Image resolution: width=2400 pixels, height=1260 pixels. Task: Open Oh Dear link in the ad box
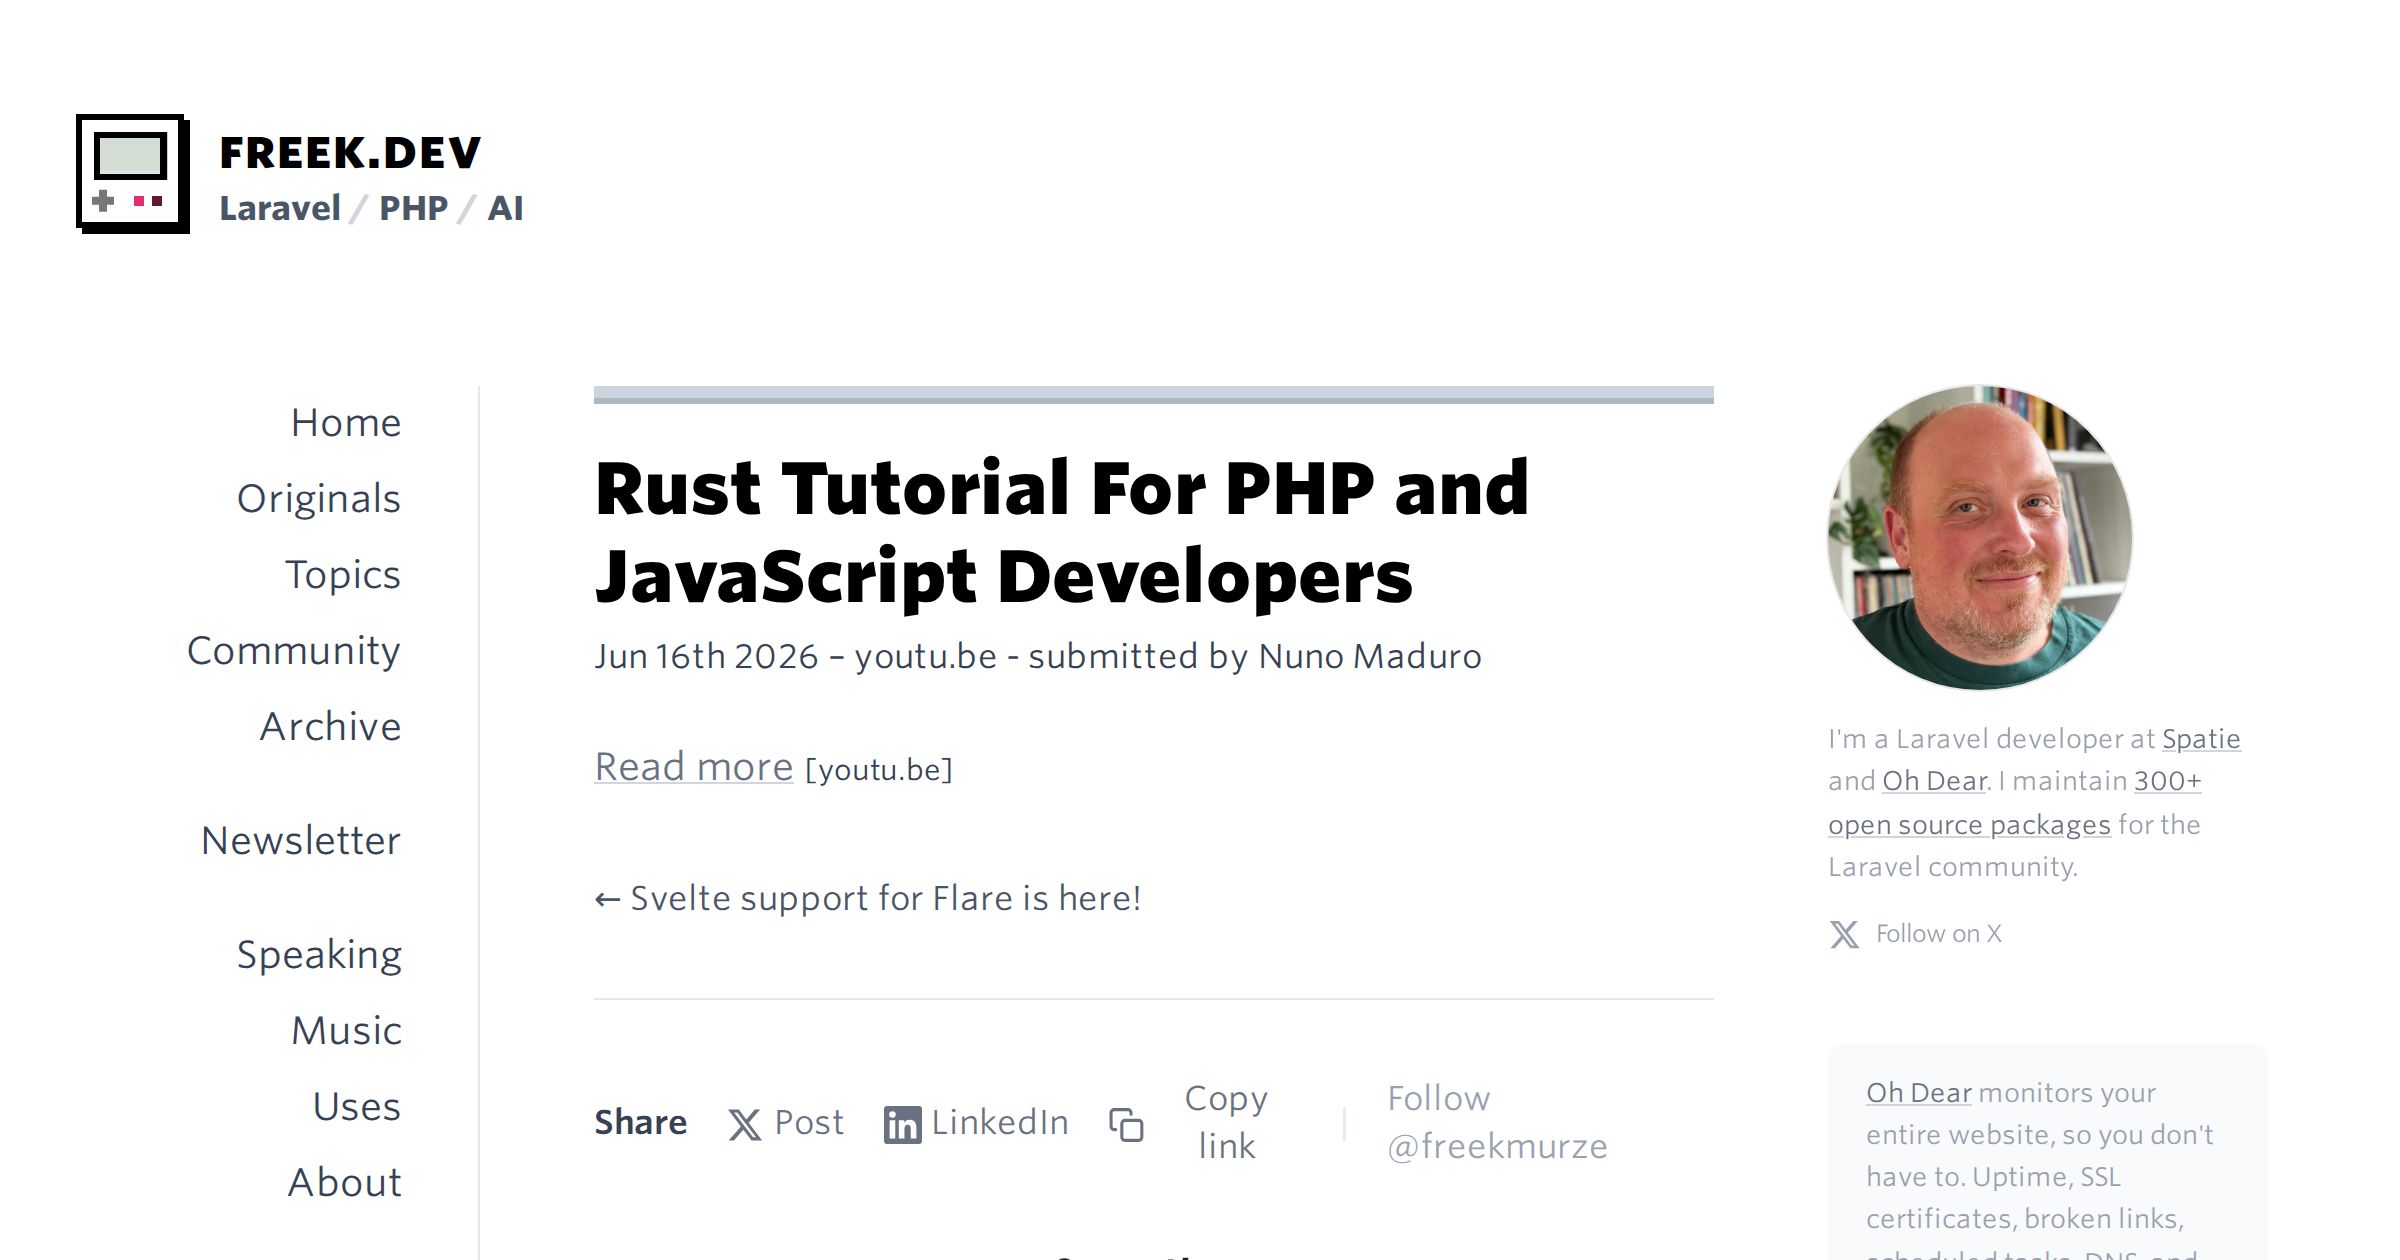[1919, 1093]
